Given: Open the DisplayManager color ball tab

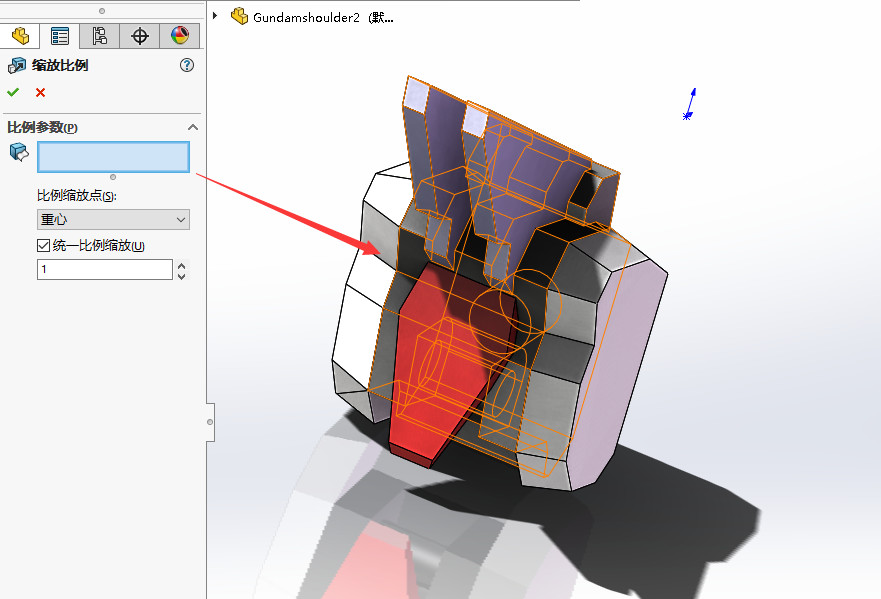Looking at the screenshot, I should (x=180, y=36).
